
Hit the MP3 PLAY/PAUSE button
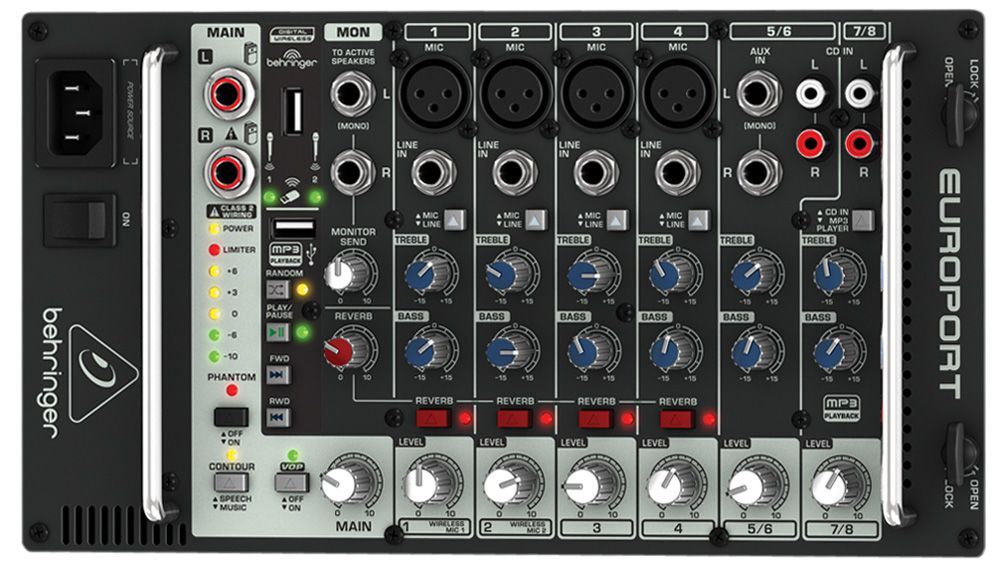click(x=277, y=332)
